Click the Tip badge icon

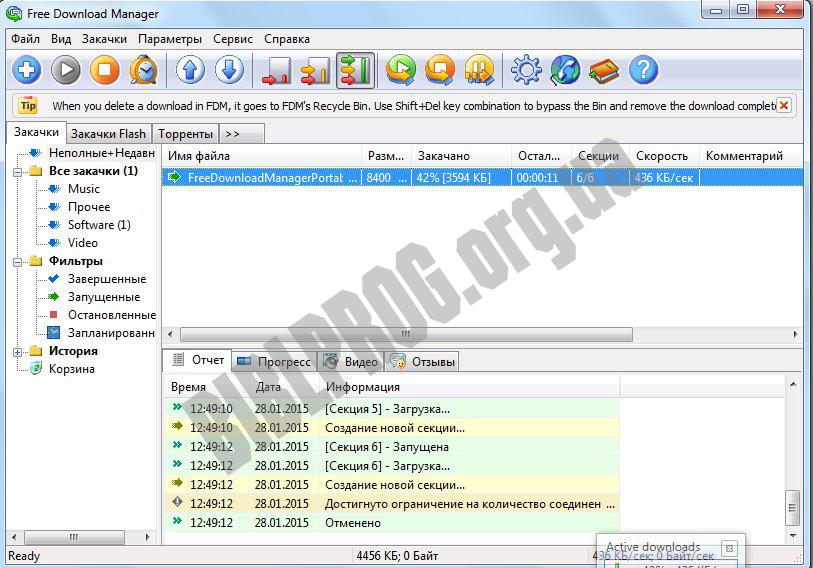[28, 105]
